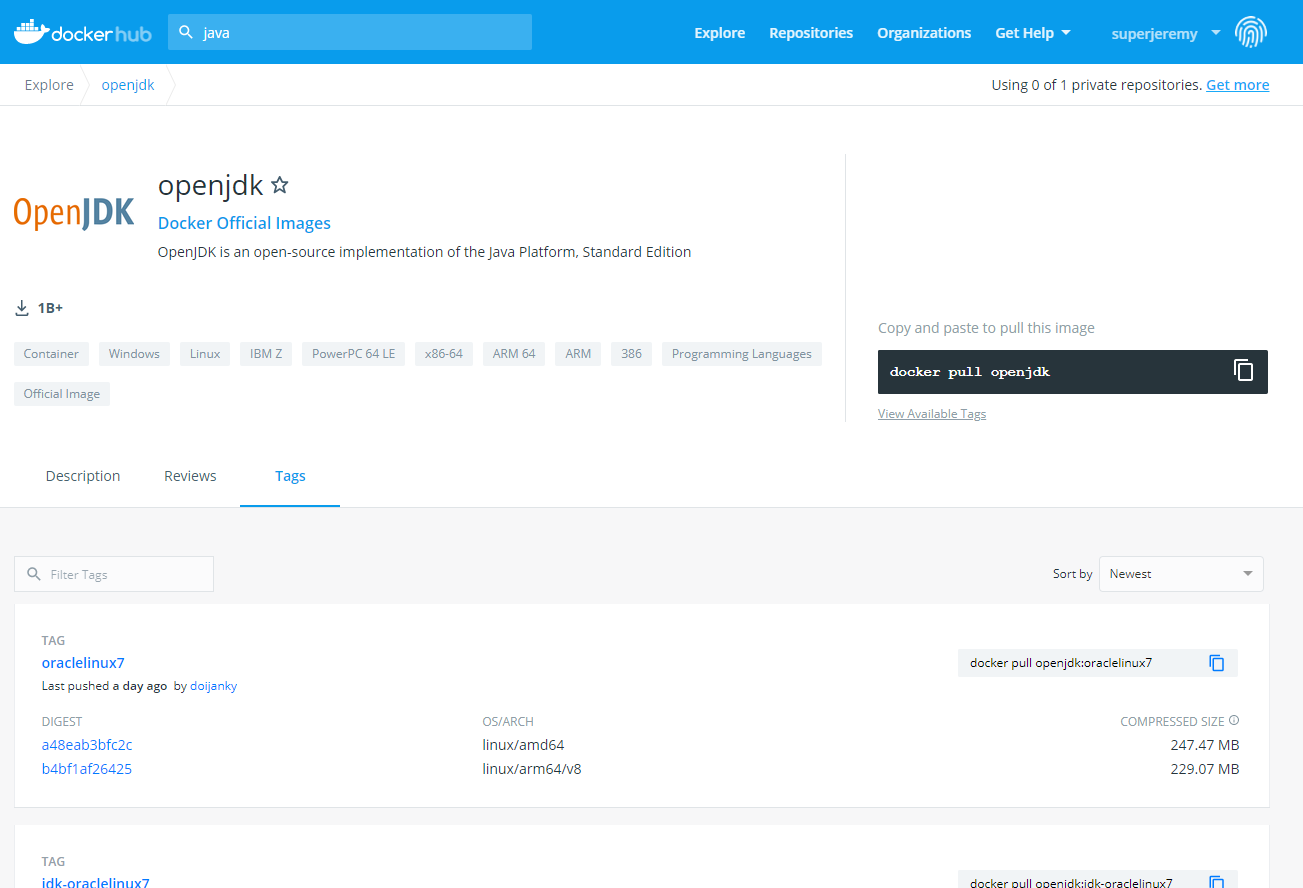Click the Official Image chip
Image resolution: width=1303 pixels, height=888 pixels.
coord(62,394)
